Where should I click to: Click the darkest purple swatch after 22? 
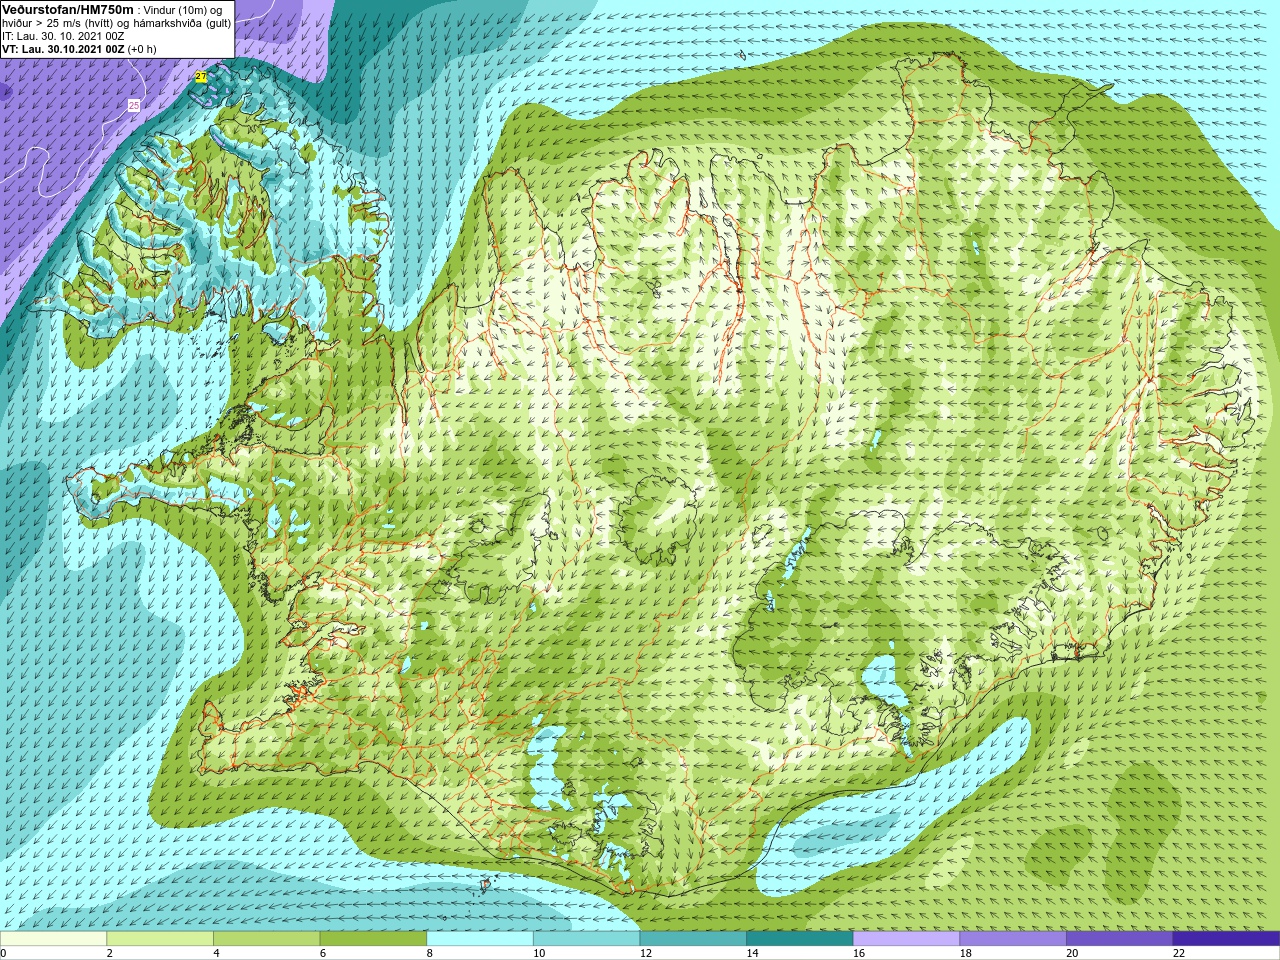(x=1226, y=939)
